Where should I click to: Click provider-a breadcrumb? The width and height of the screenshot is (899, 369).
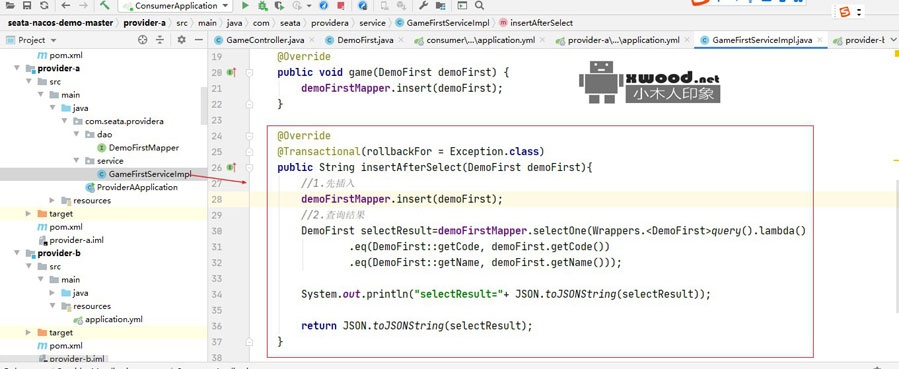(x=144, y=23)
